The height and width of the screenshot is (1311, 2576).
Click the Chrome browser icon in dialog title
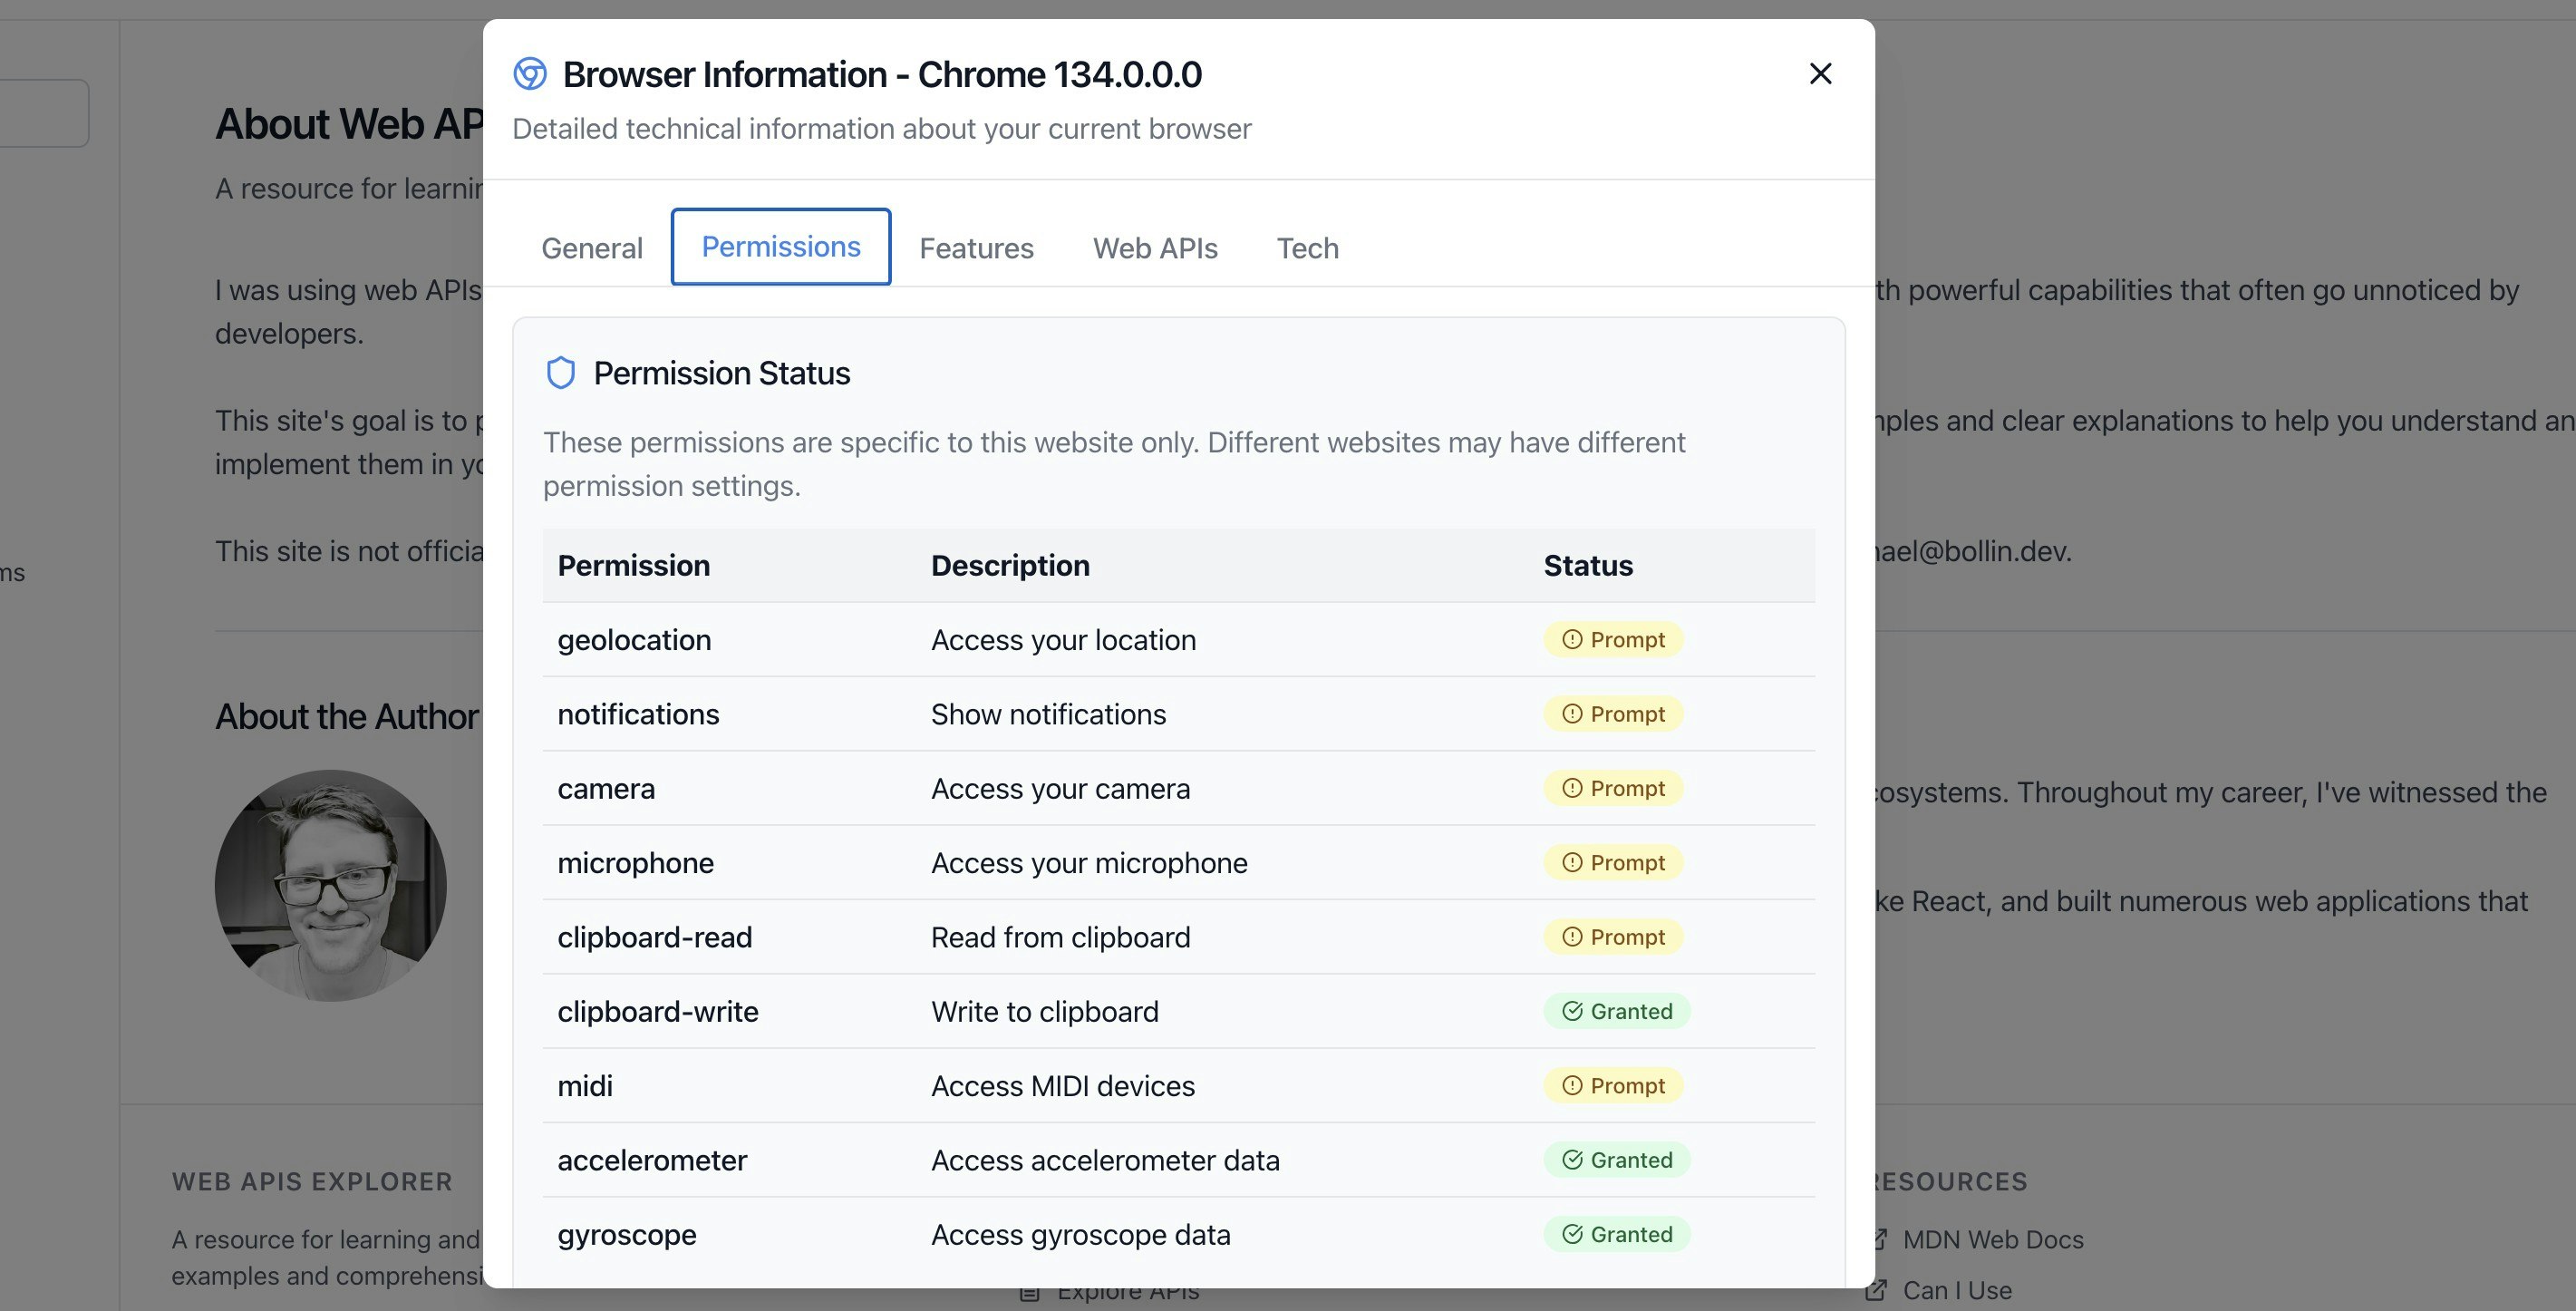530,74
